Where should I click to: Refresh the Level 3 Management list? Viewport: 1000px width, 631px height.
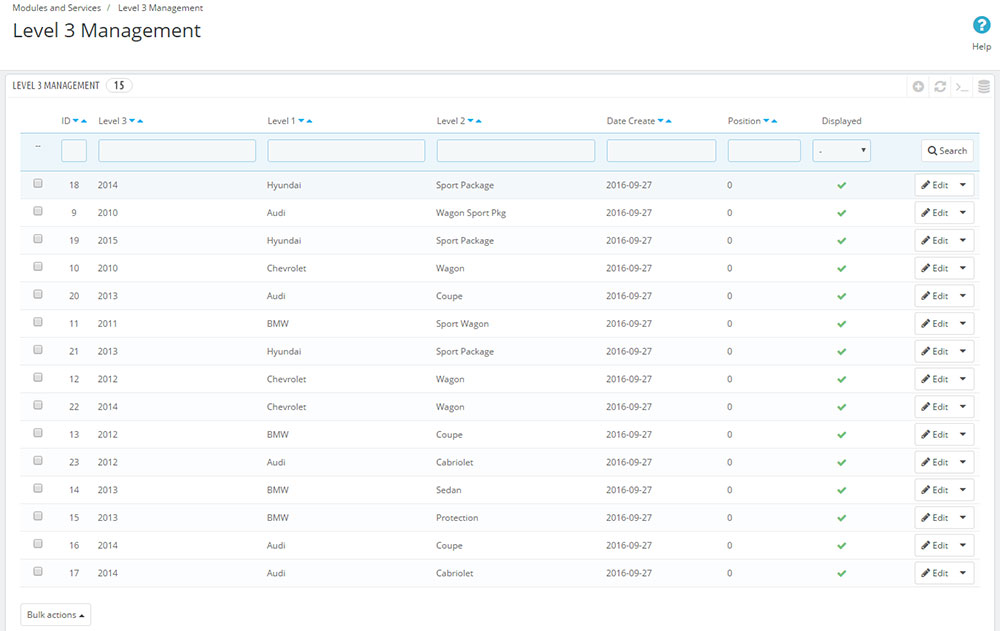pyautogui.click(x=940, y=86)
